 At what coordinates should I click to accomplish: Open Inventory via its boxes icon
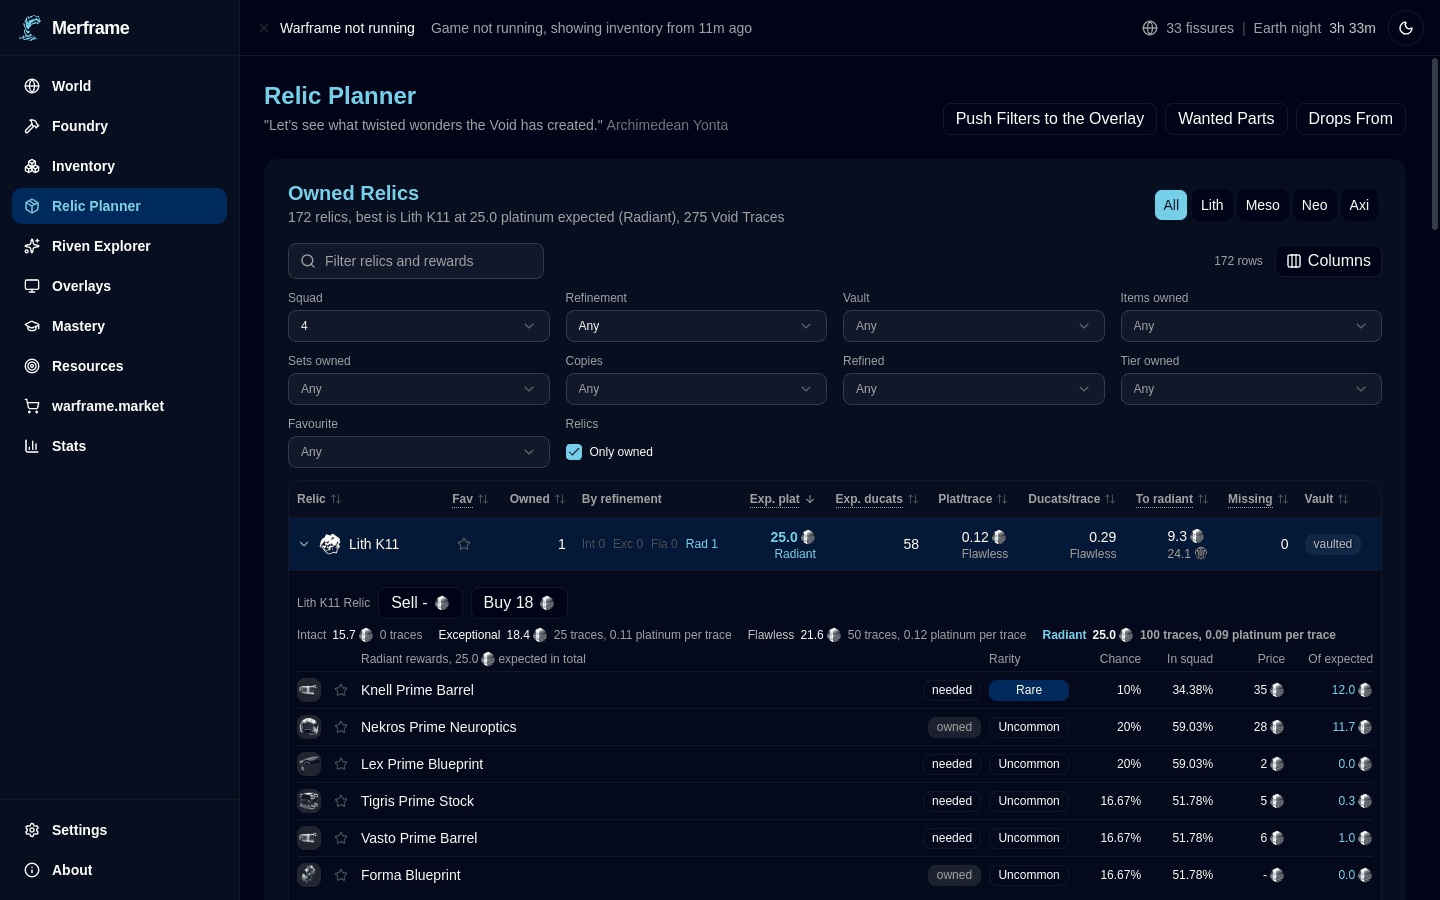tap(32, 166)
